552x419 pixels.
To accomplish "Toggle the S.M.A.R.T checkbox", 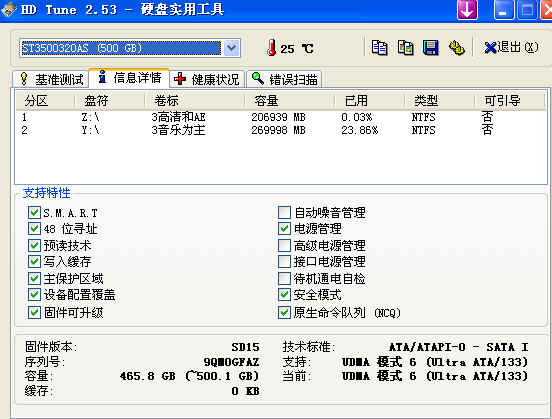I will [x=34, y=213].
